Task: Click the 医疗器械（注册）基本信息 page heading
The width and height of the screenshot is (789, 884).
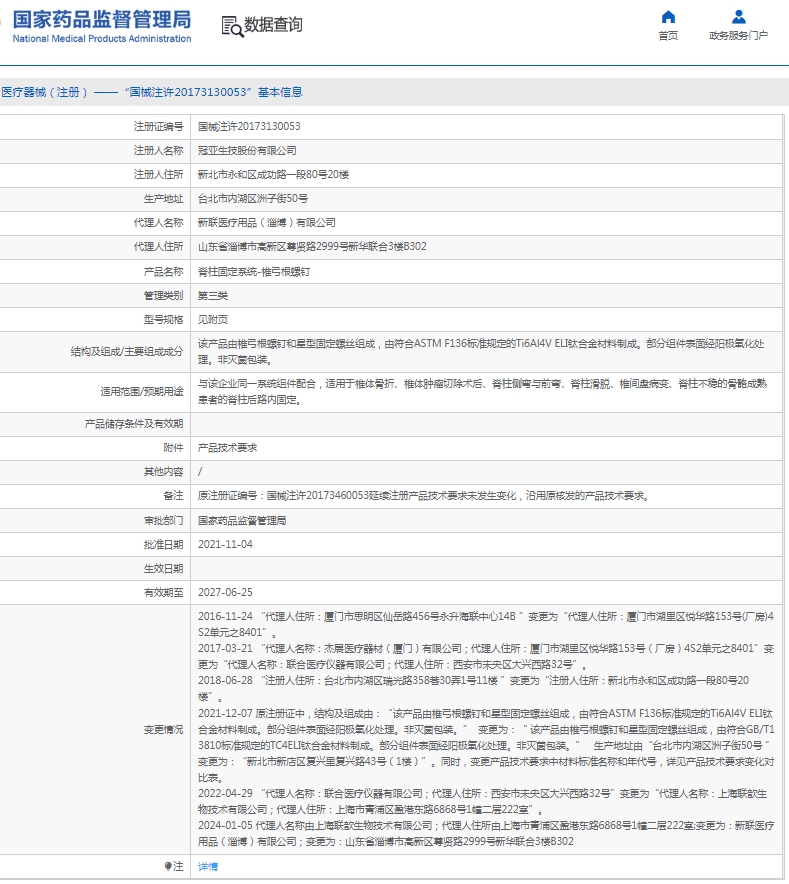Action: coord(152,92)
